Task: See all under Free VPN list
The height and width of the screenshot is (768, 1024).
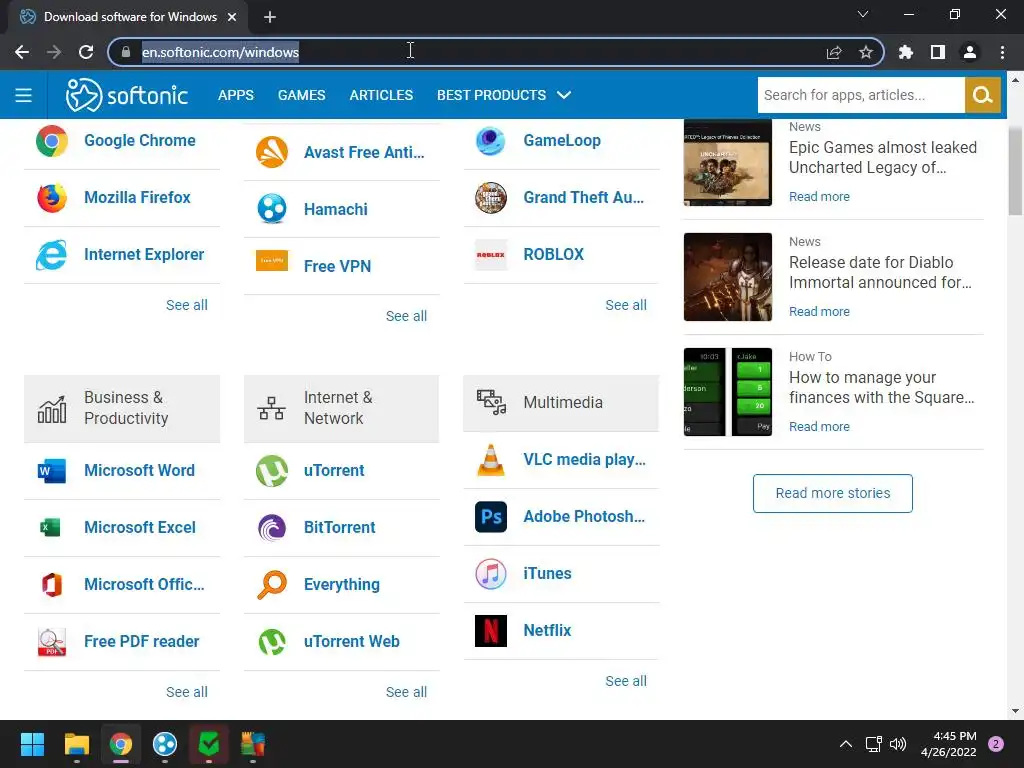Action: pos(406,316)
